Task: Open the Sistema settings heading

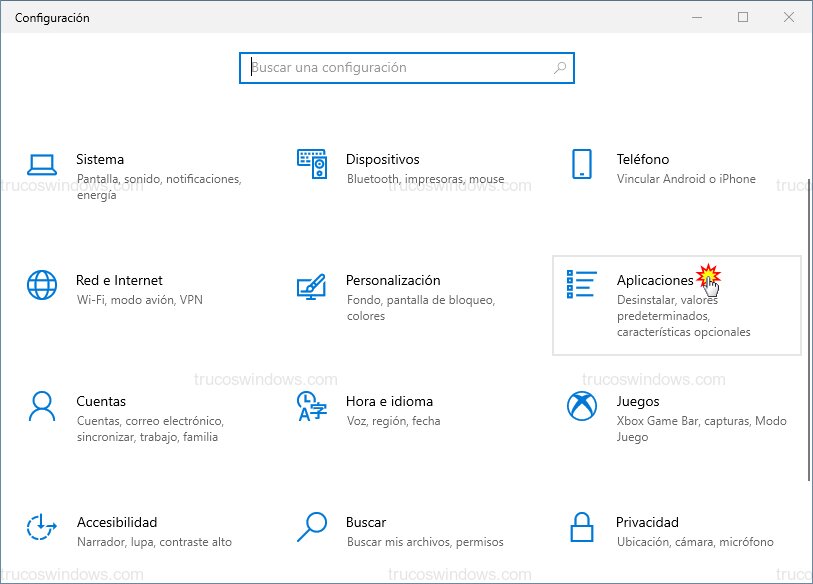Action: (100, 159)
